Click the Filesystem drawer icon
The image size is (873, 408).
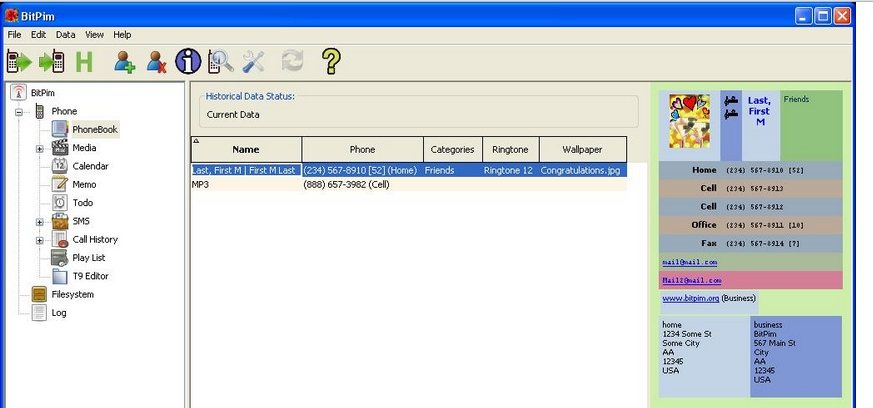(x=39, y=294)
